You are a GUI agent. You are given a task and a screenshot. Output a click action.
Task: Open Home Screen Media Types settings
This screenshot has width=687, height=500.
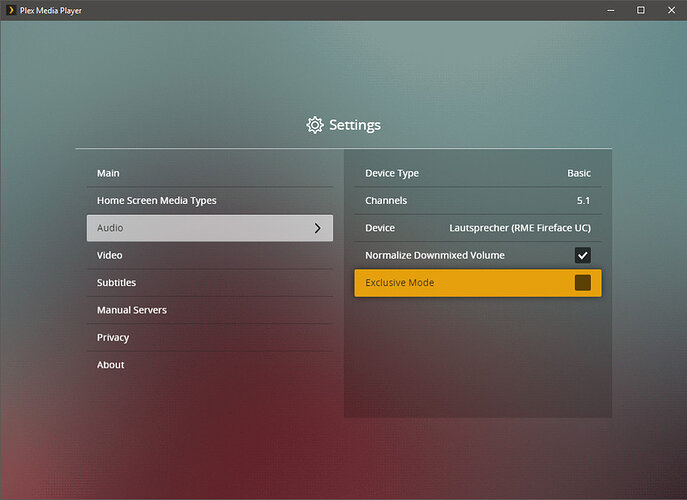pos(209,200)
